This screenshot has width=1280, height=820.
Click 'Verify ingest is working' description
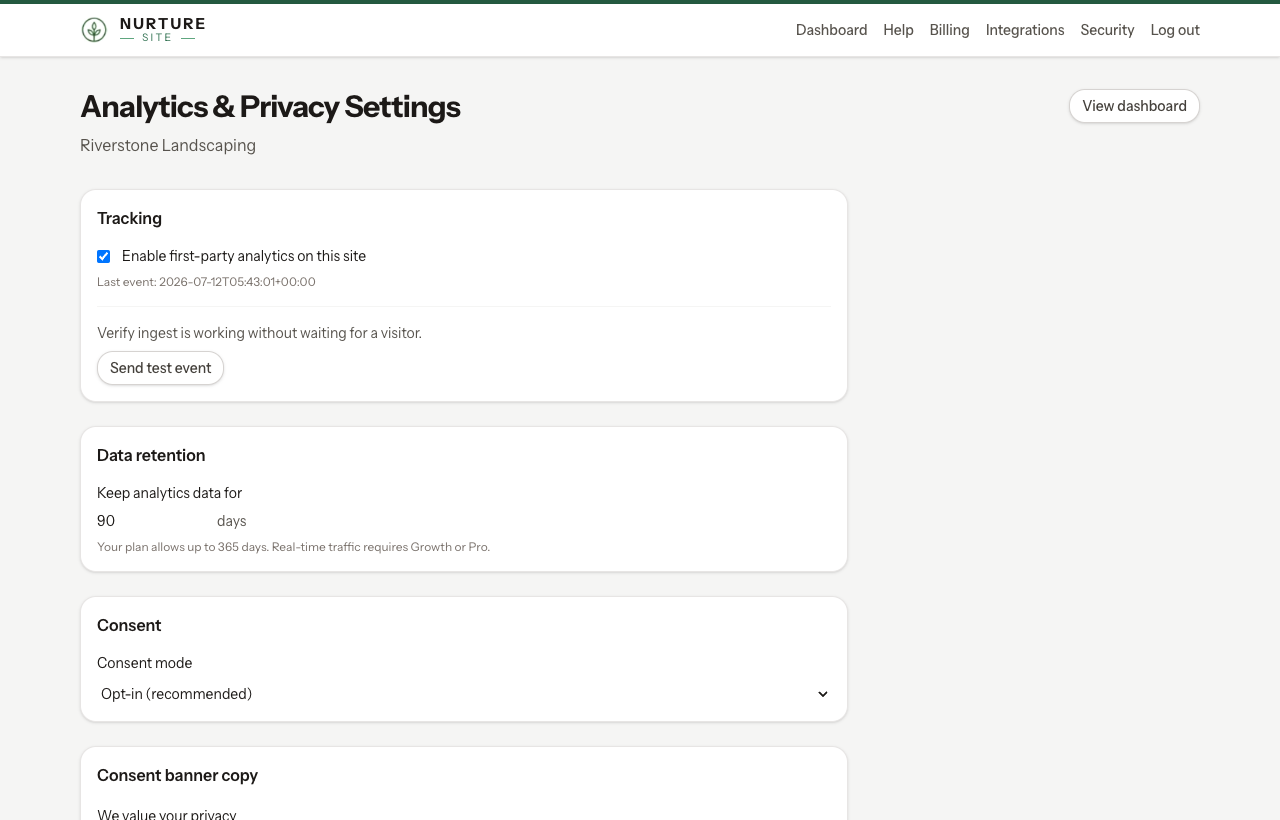click(x=259, y=333)
